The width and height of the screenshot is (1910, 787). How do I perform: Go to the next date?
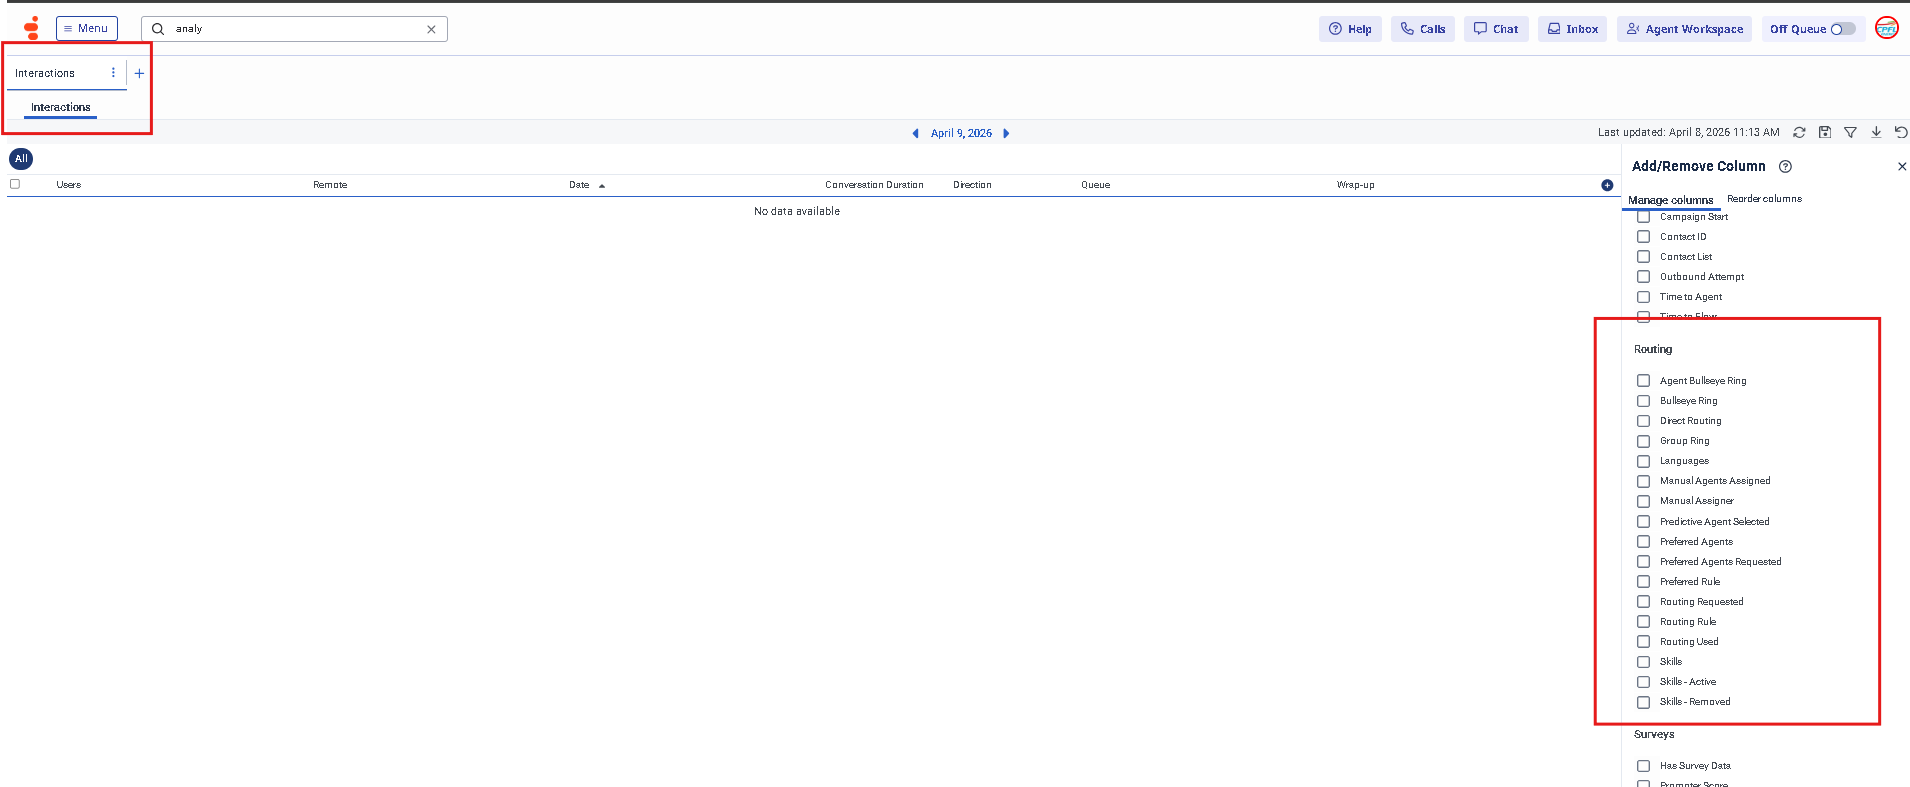pyautogui.click(x=1006, y=133)
